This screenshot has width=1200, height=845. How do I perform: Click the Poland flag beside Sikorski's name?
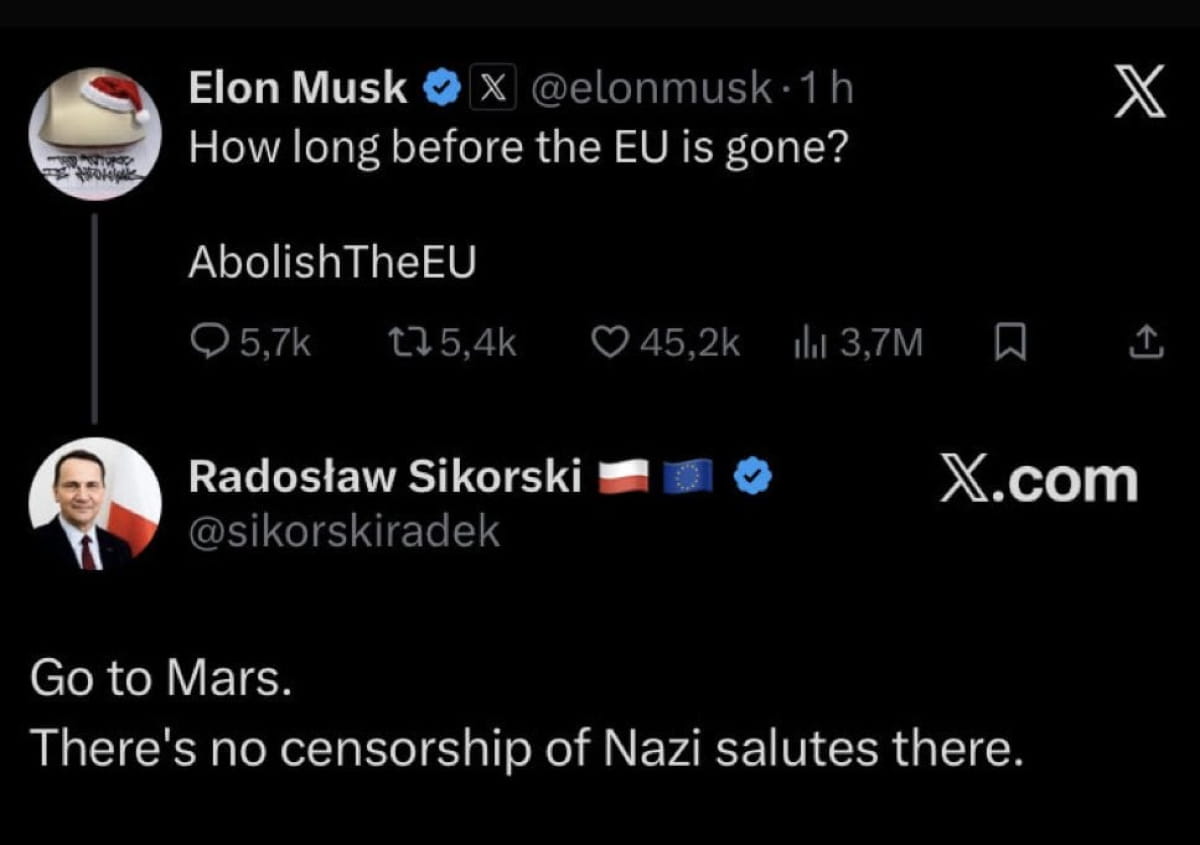pyautogui.click(x=625, y=479)
